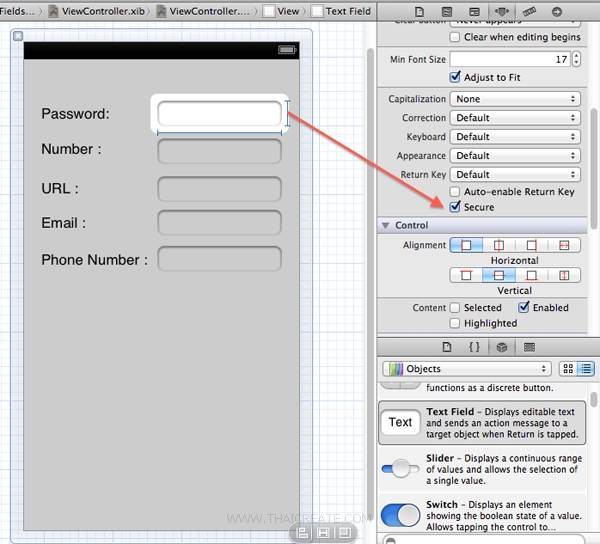Set vertical alignment to center
600x544 pixels.
click(499, 275)
